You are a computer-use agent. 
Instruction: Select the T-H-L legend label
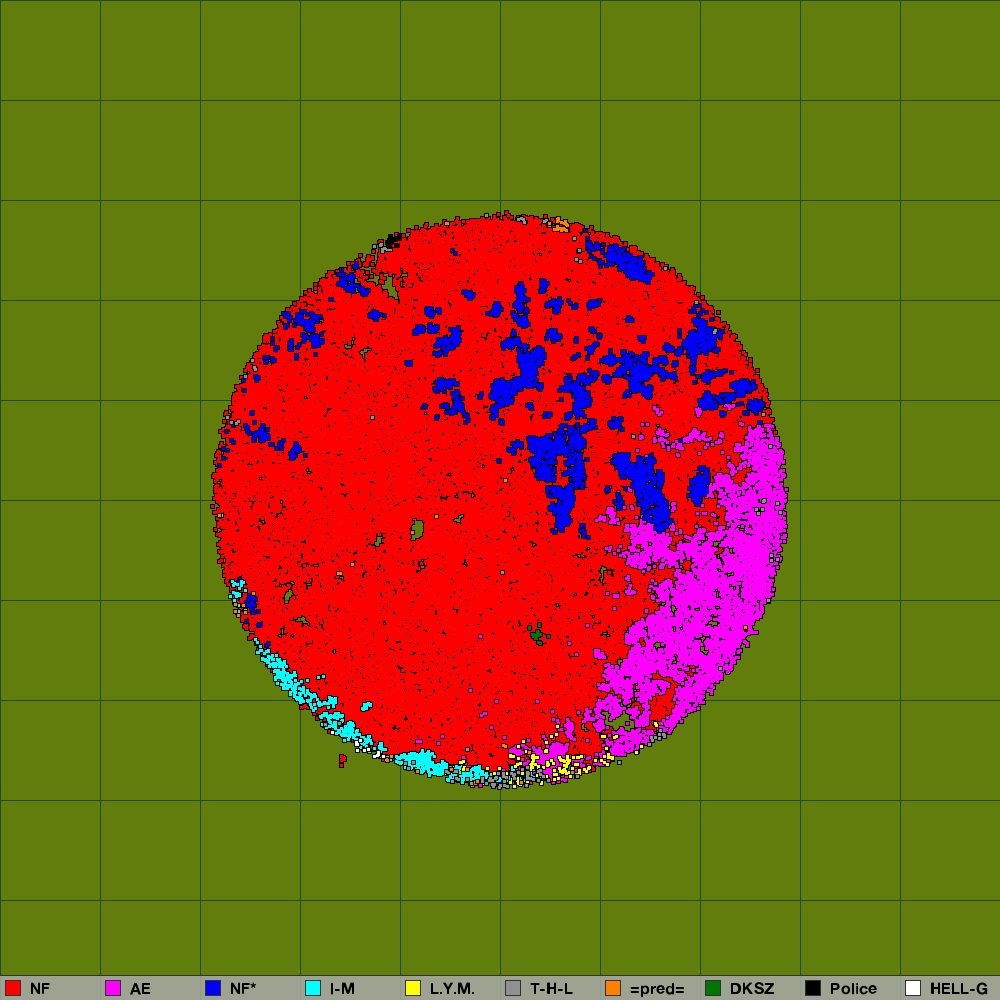[552, 989]
